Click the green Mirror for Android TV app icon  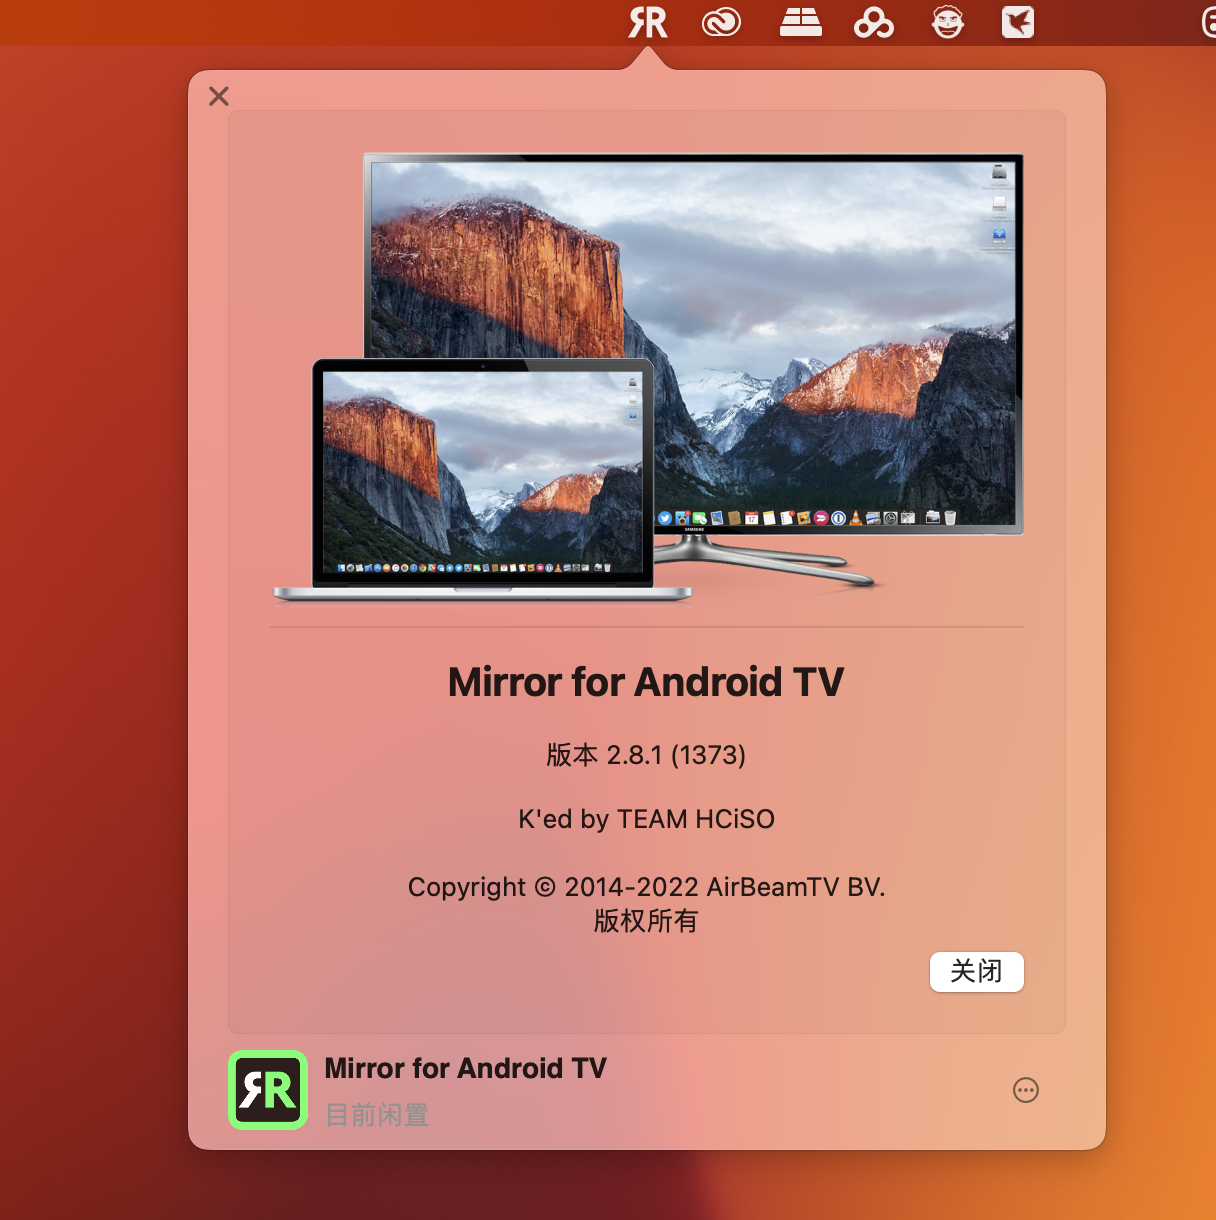click(268, 1090)
